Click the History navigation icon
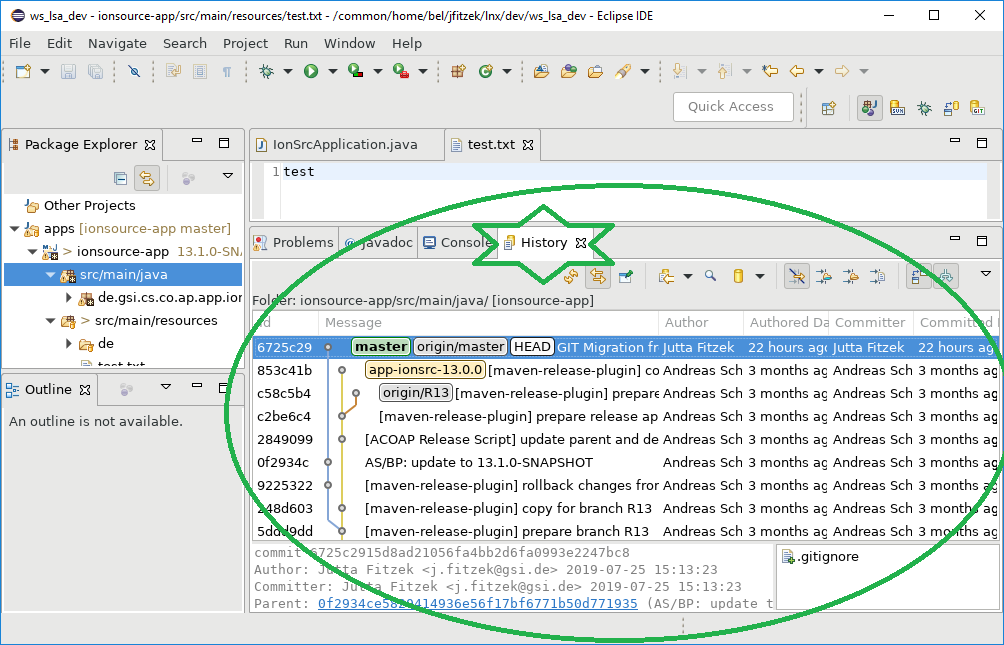1004x645 pixels. (667, 277)
